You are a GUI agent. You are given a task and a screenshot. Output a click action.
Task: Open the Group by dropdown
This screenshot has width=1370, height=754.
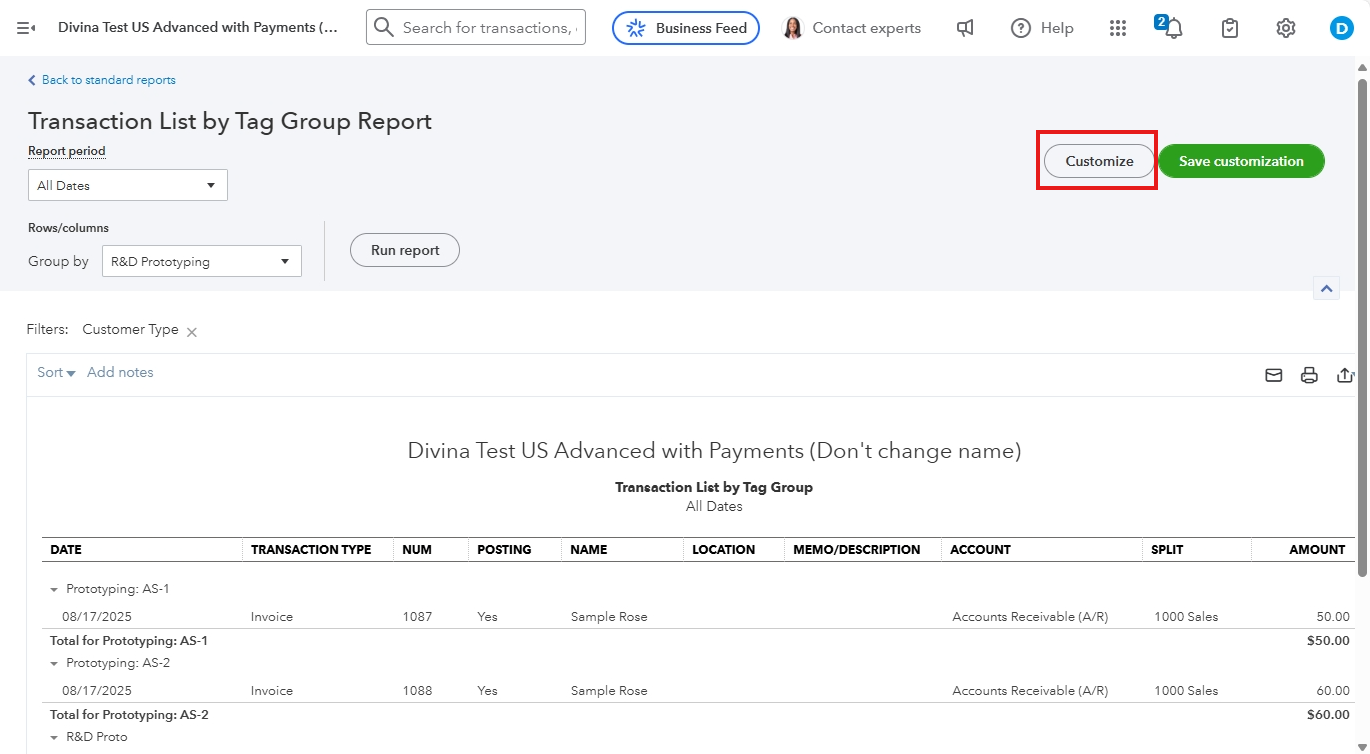tap(201, 262)
